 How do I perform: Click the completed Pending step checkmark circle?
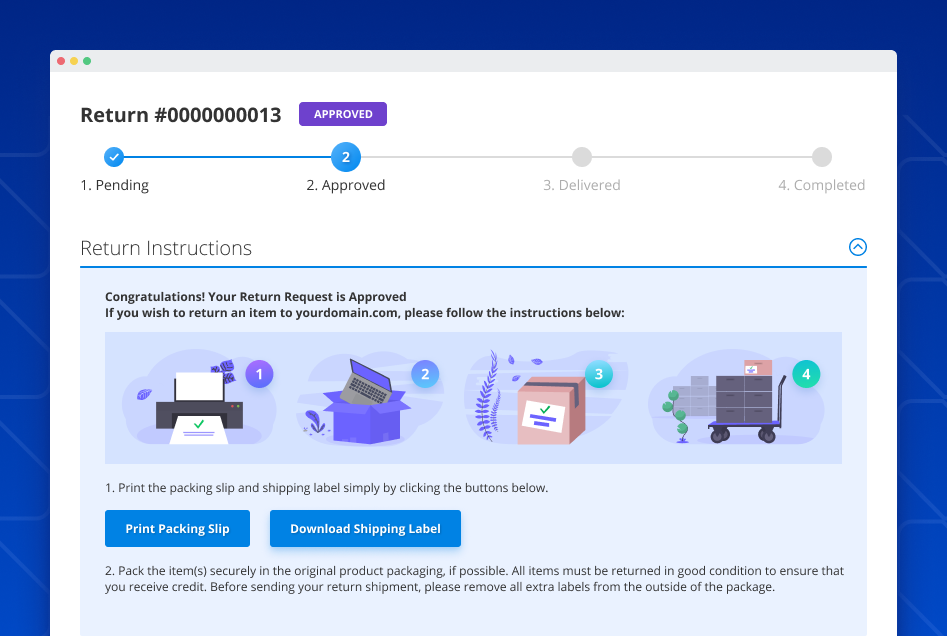pos(114,157)
